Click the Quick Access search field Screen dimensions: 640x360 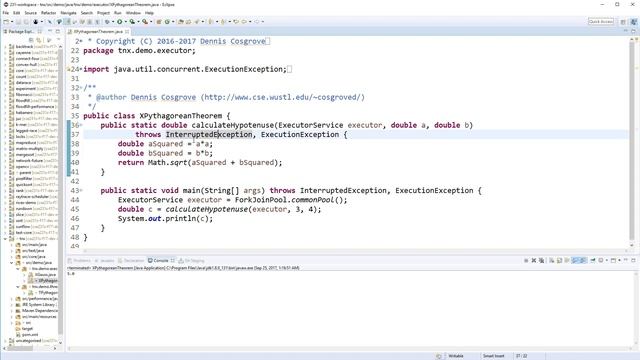click(601, 22)
